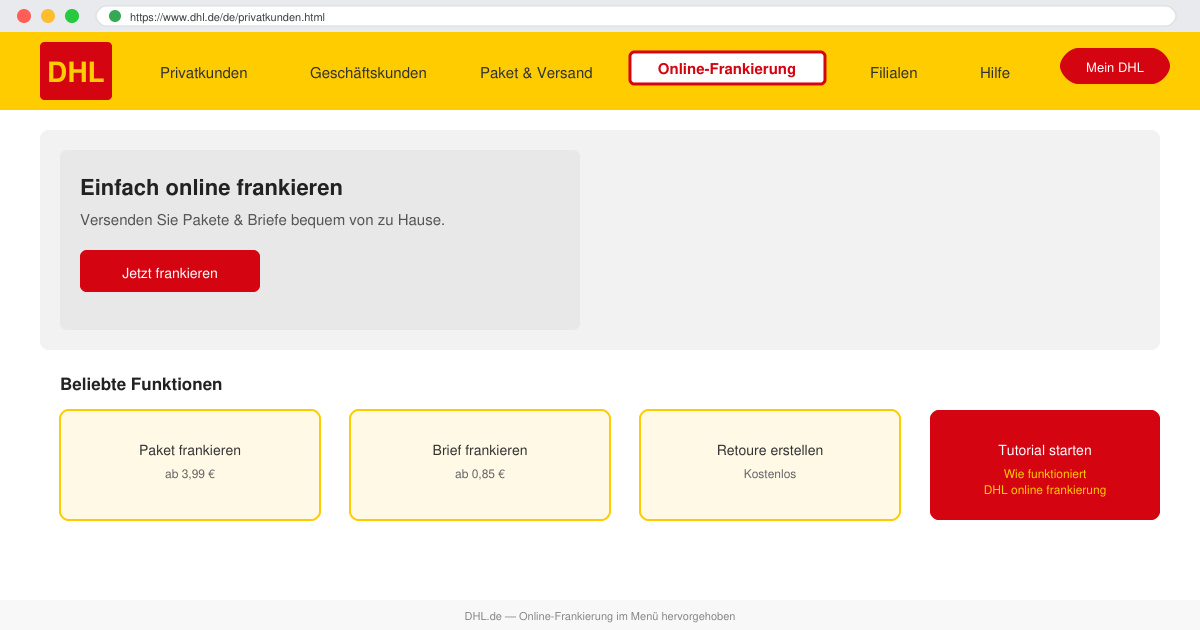Maximize the window with green button
The width and height of the screenshot is (1200, 630).
(72, 16)
